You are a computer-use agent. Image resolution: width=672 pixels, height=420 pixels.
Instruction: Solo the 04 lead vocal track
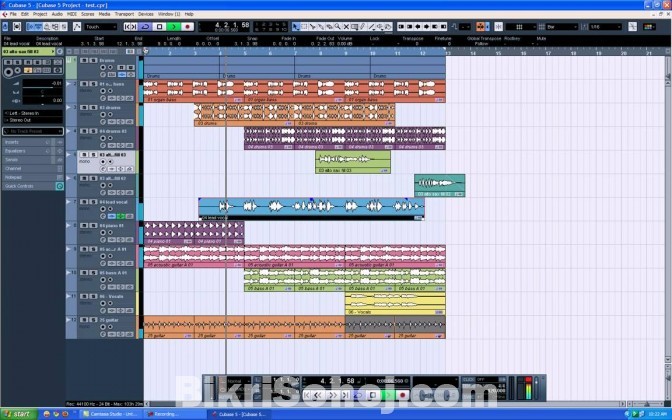pyautogui.click(x=93, y=202)
